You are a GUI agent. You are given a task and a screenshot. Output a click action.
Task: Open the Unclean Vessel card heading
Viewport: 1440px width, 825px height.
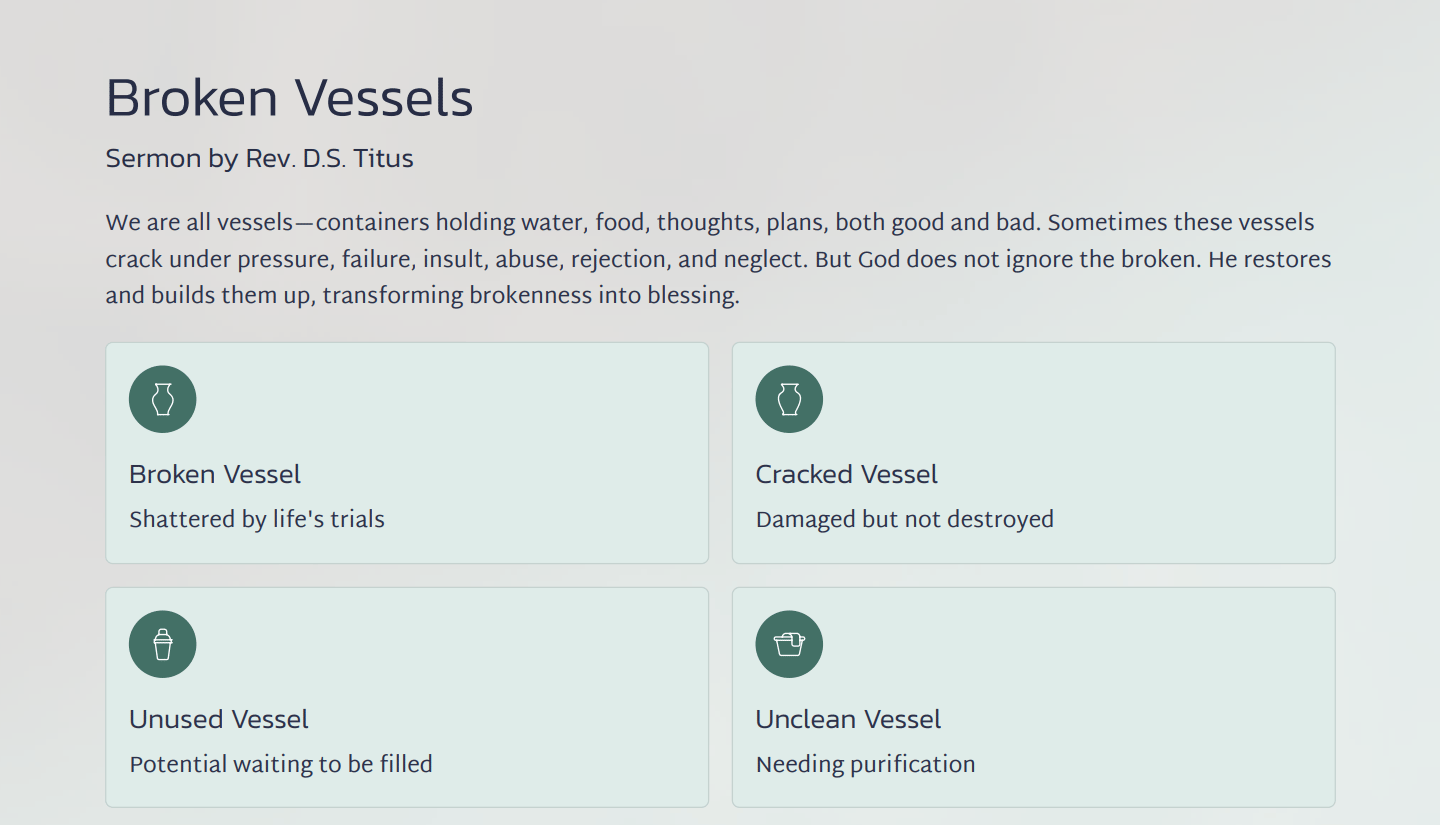(x=848, y=719)
